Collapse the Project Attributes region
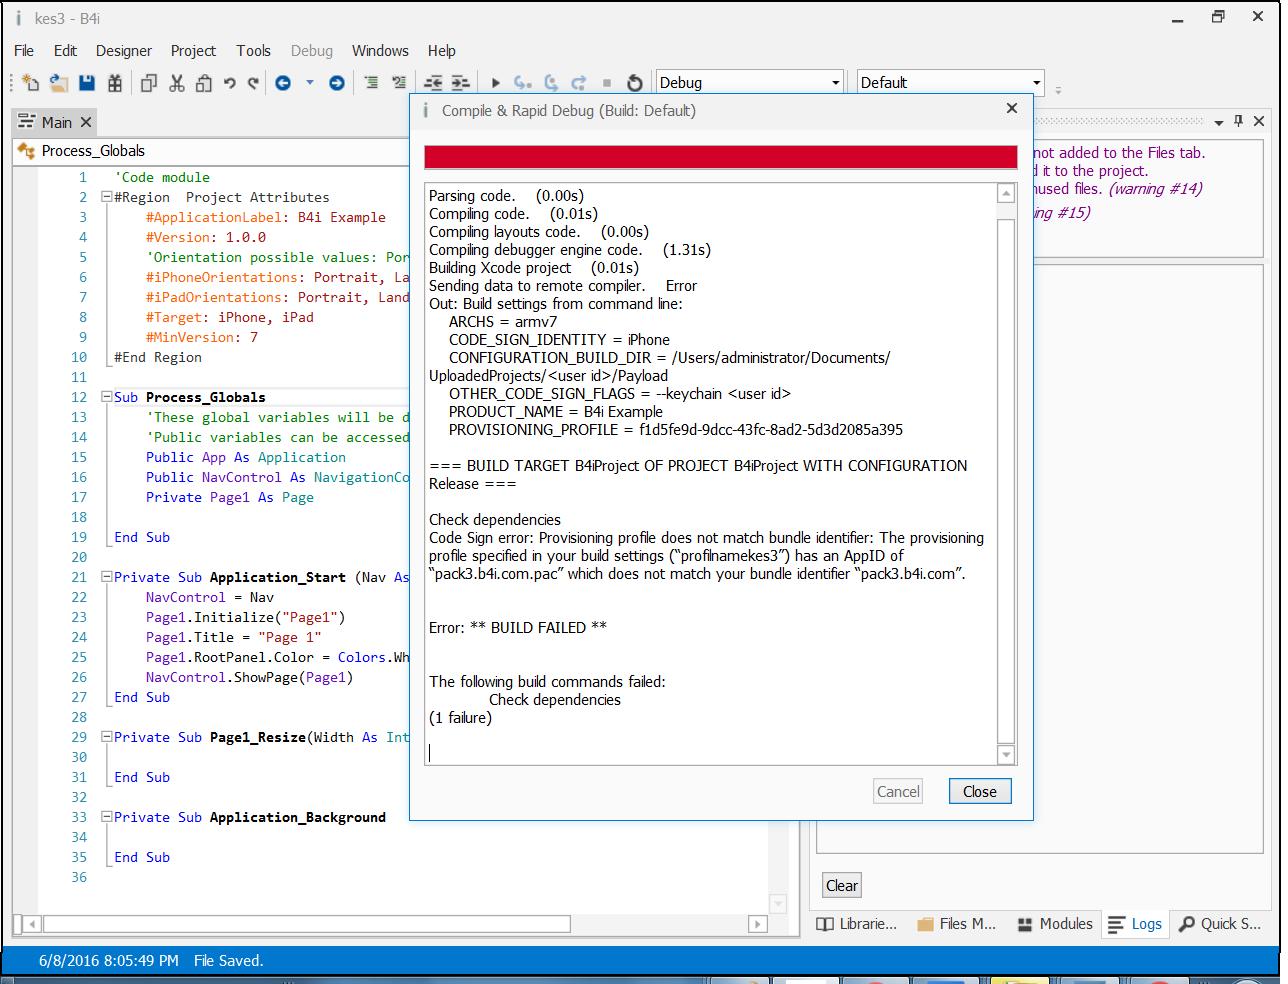Viewport: 1288px width, 984px height. pos(106,197)
